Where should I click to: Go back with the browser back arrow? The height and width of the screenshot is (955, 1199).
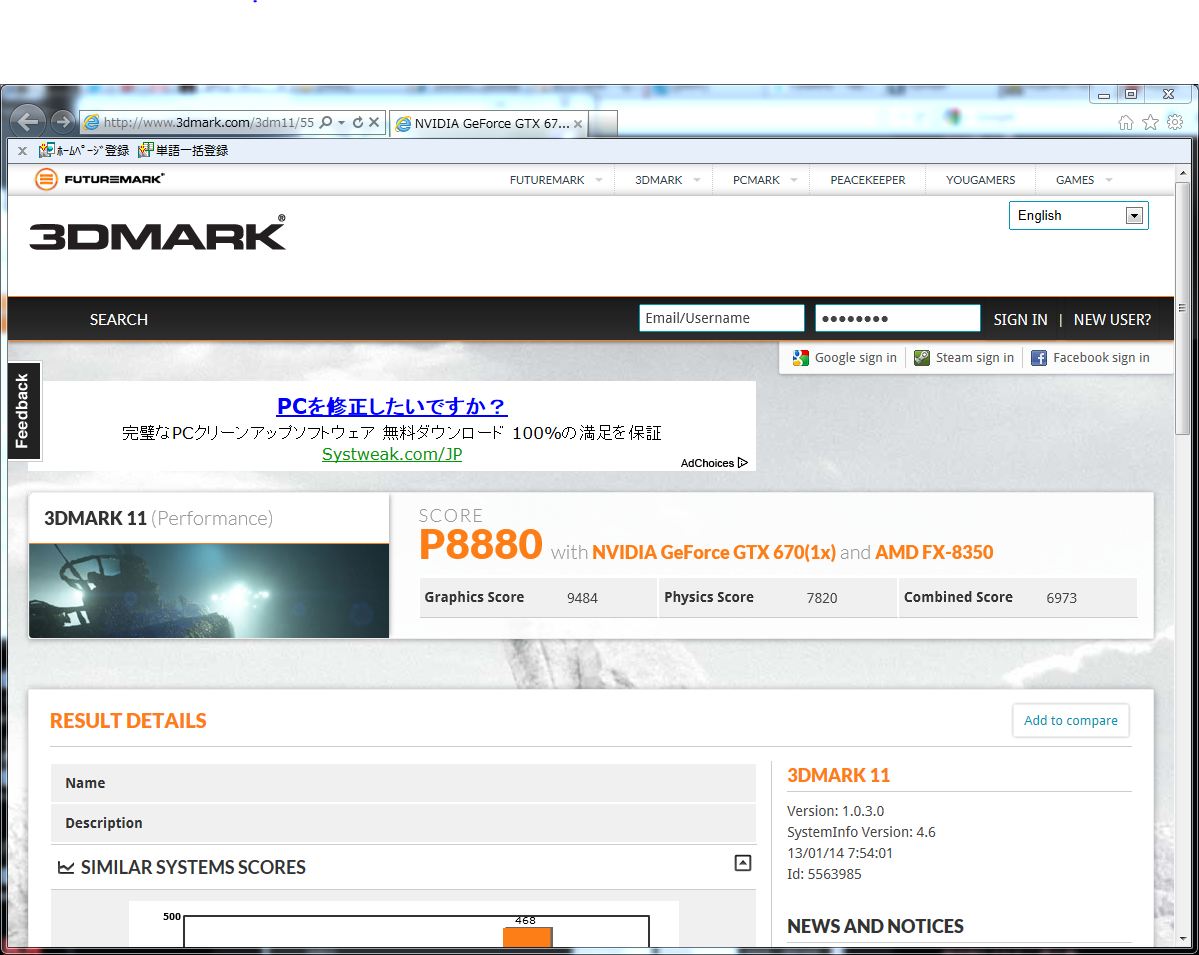point(28,121)
